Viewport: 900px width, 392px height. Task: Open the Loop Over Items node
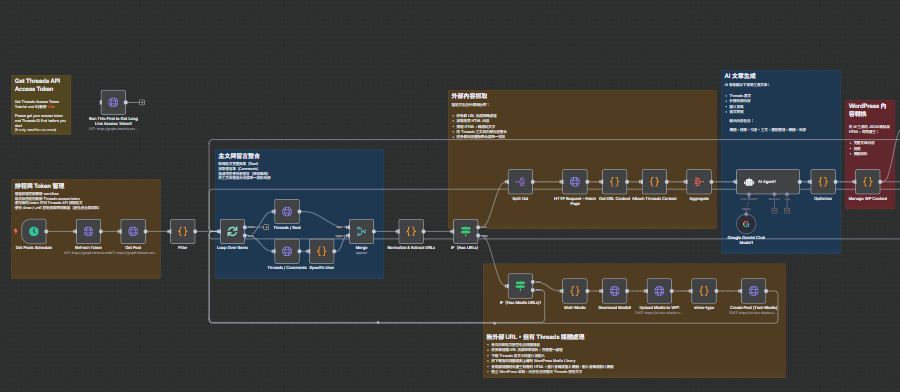232,231
